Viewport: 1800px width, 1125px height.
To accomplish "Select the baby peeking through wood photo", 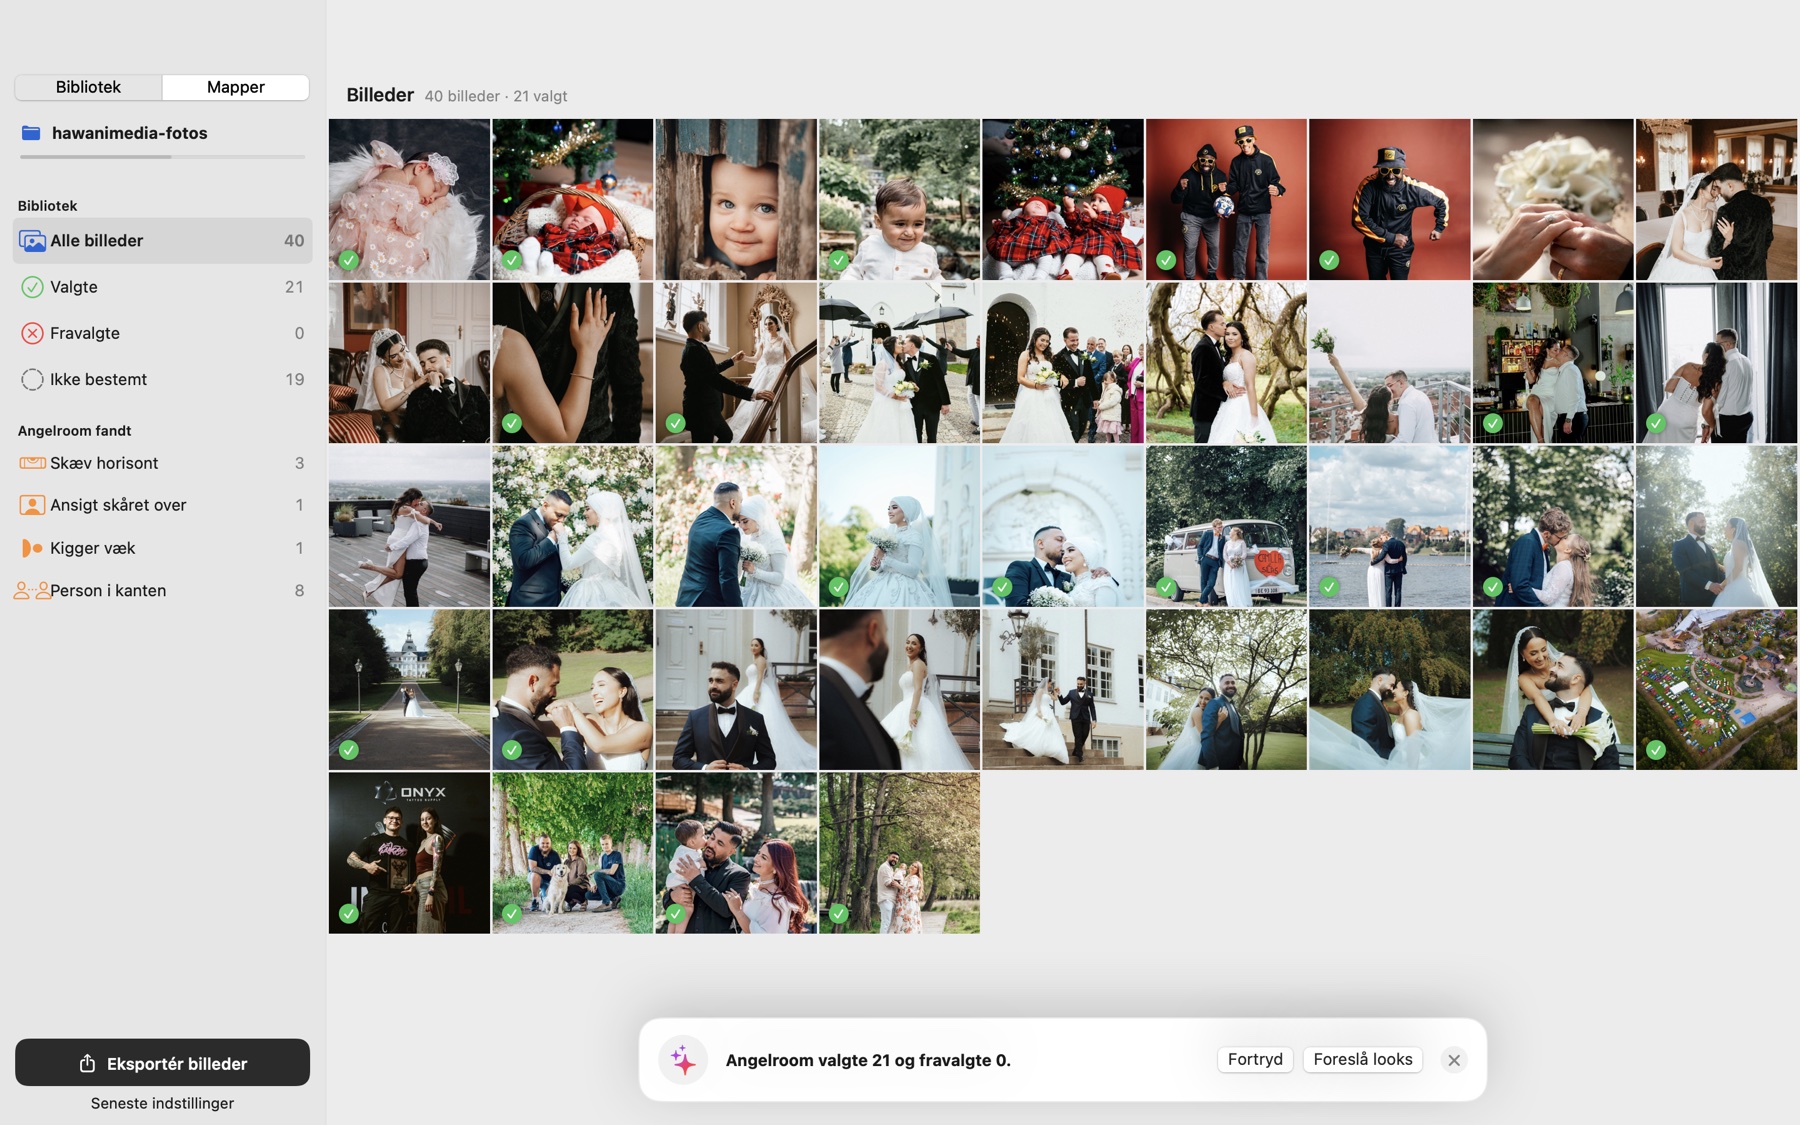I will pyautogui.click(x=736, y=199).
